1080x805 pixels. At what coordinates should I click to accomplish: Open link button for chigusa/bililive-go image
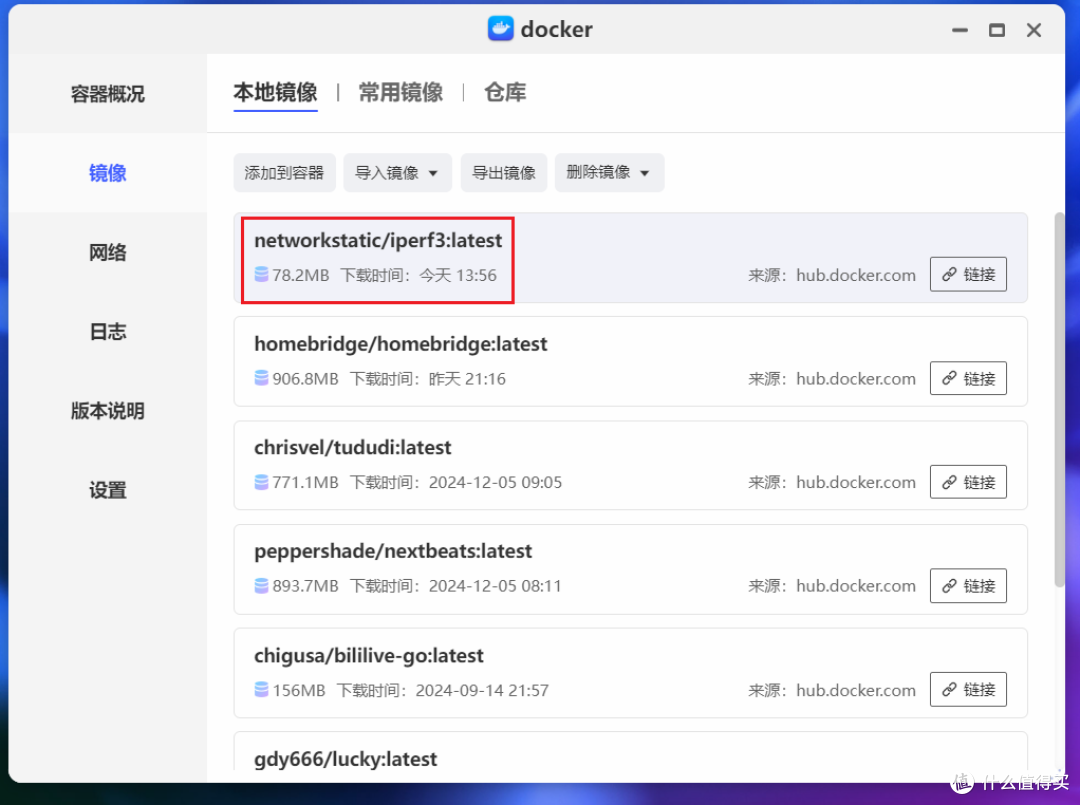click(x=968, y=689)
